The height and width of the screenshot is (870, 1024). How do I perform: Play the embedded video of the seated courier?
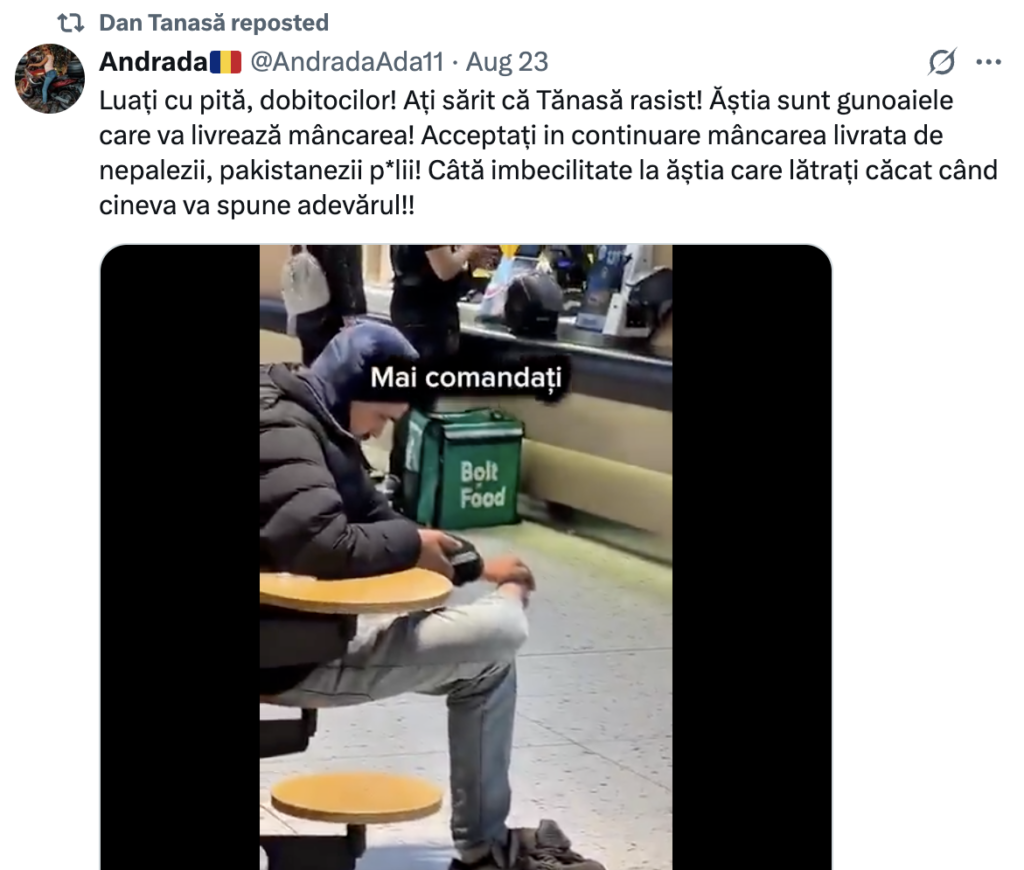466,557
